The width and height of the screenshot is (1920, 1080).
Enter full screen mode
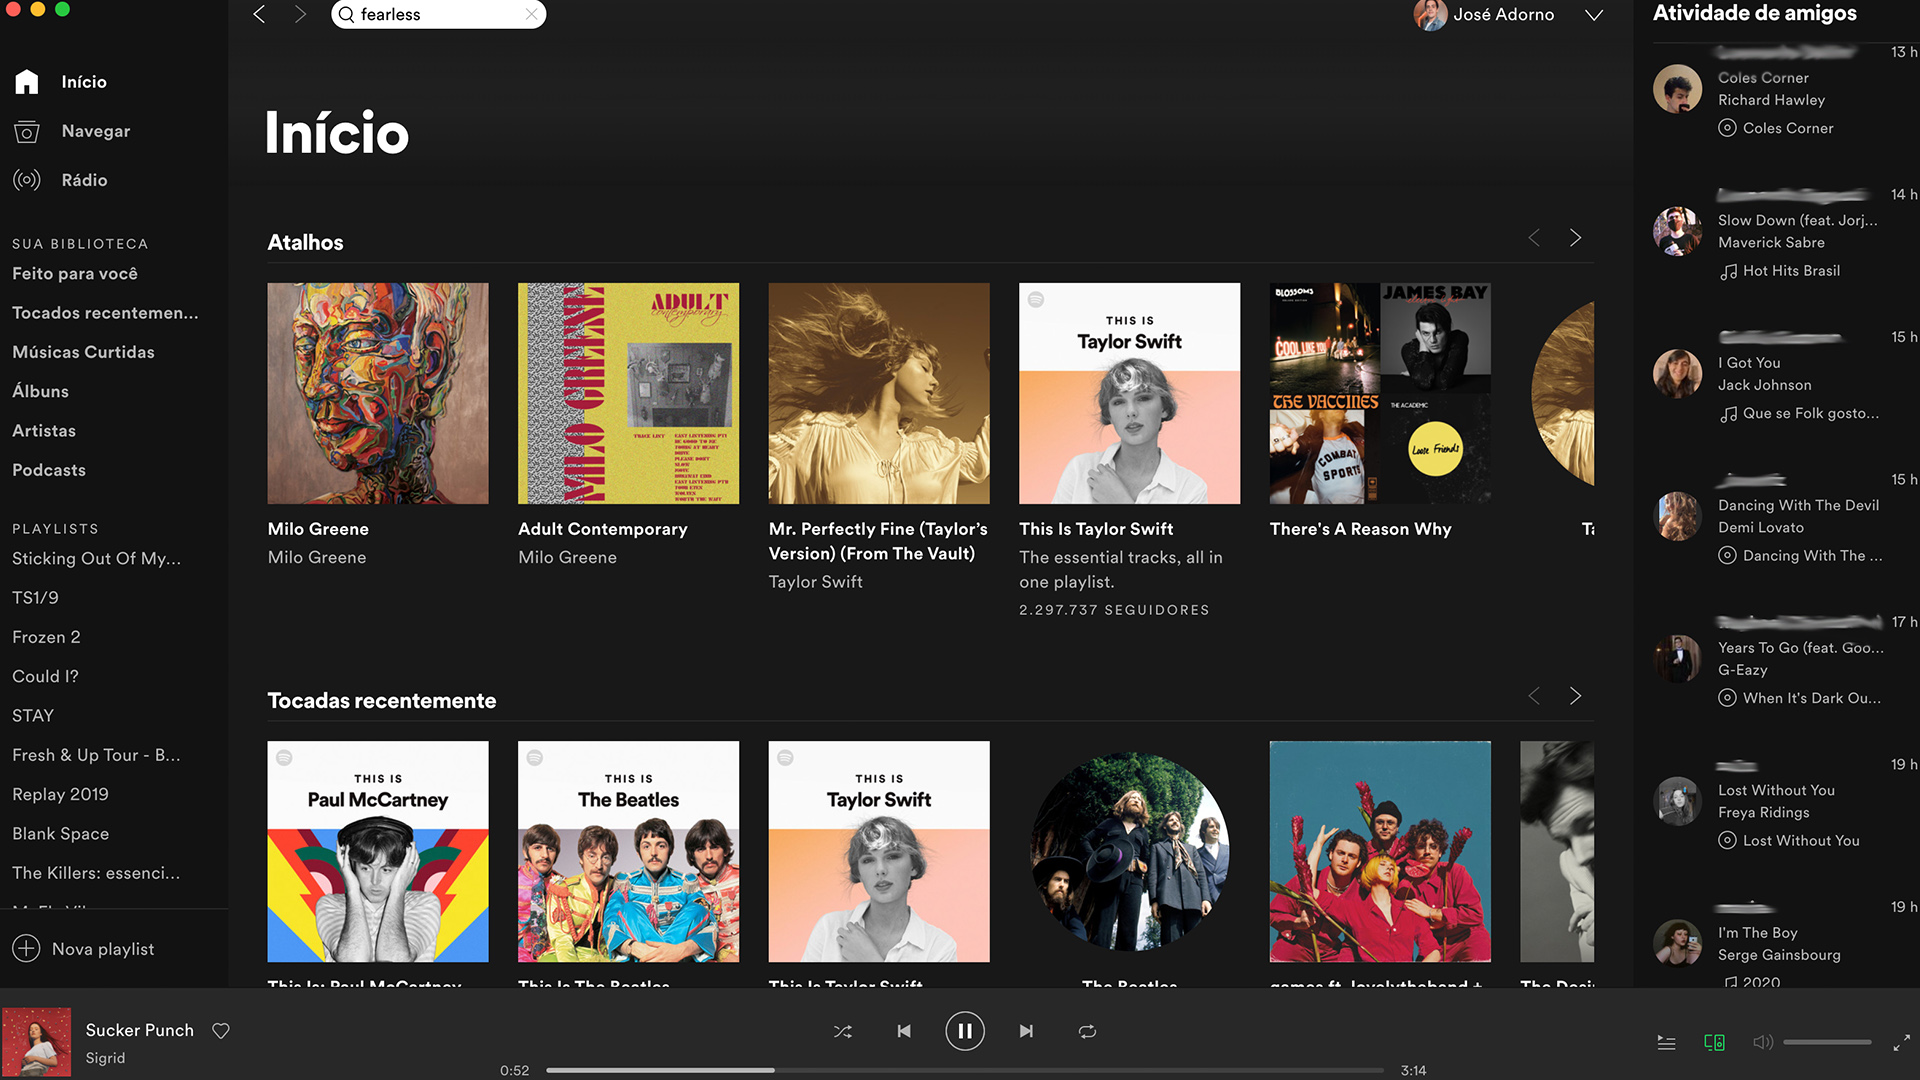pyautogui.click(x=1901, y=1043)
